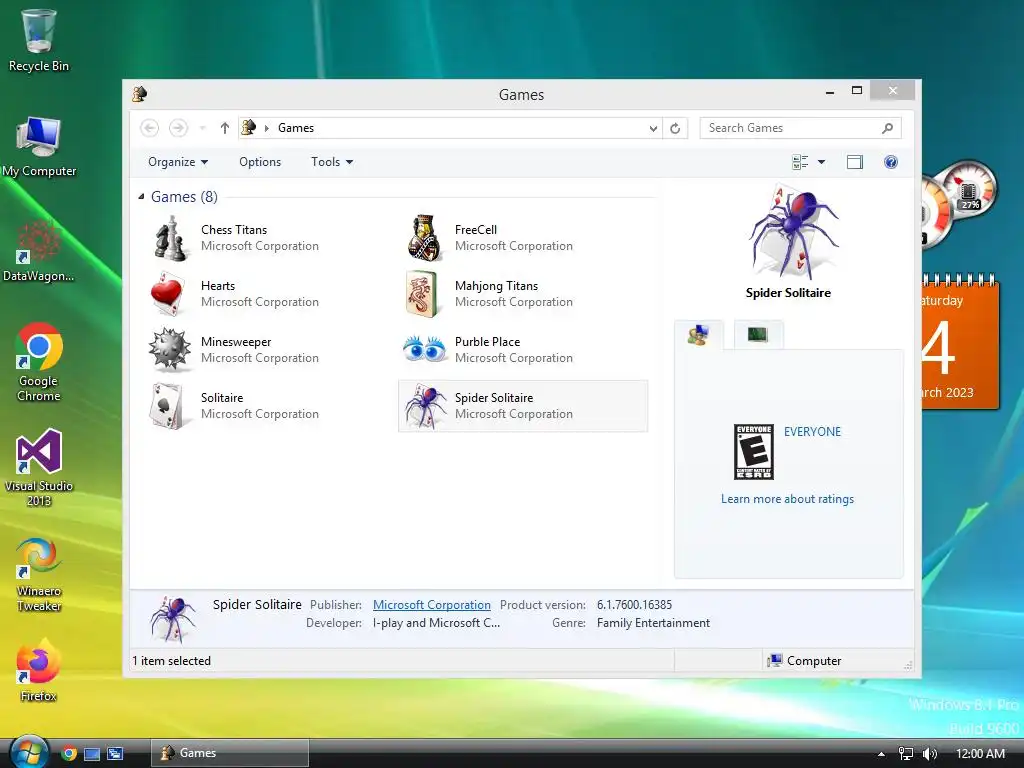The width and height of the screenshot is (1024, 768).
Task: Open Microsoft Corporation publisher link
Action: pyautogui.click(x=432, y=605)
